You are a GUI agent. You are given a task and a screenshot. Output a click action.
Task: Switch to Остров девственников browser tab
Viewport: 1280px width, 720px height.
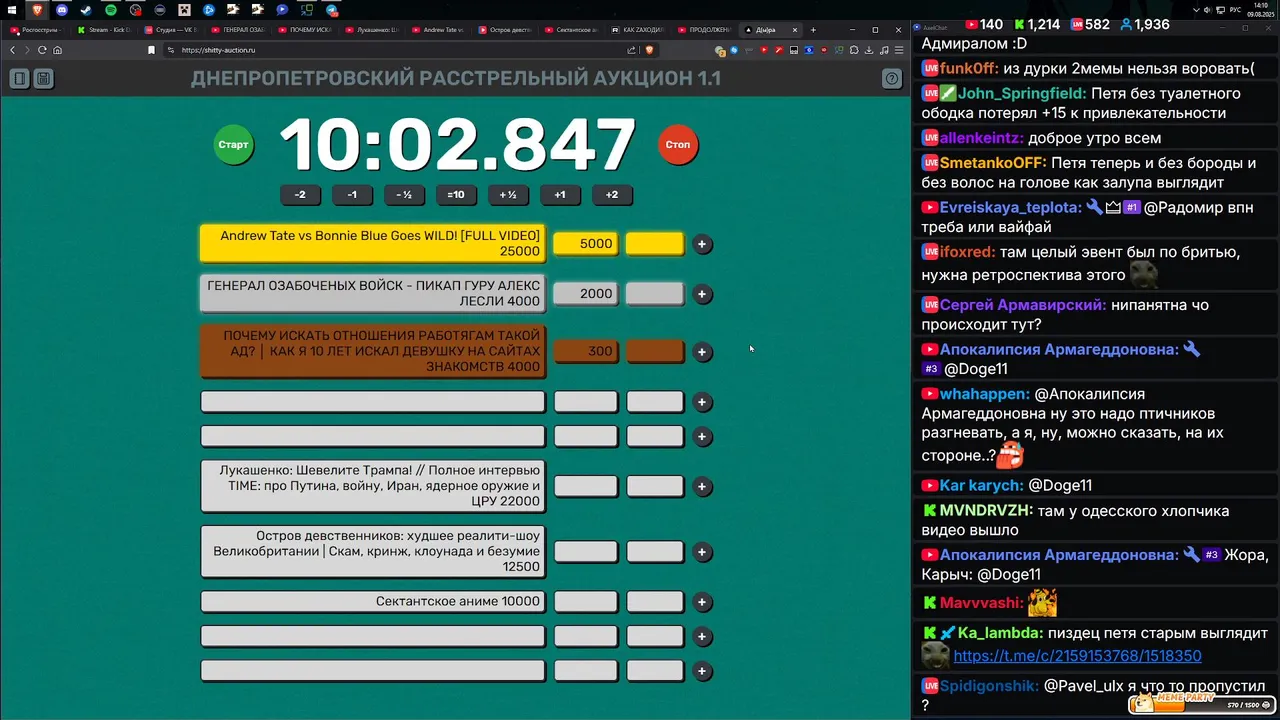coord(505,30)
